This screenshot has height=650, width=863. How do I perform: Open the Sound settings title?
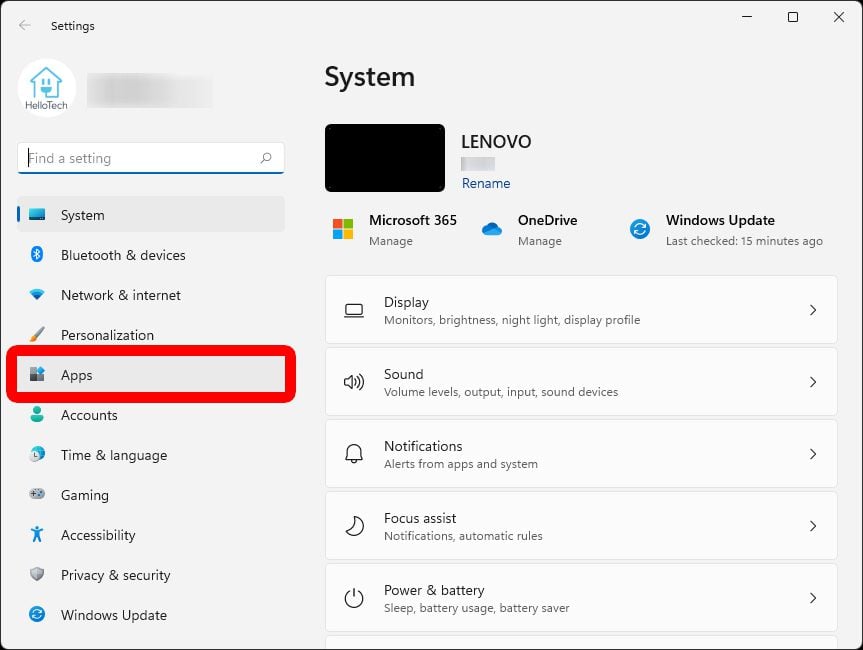403,374
